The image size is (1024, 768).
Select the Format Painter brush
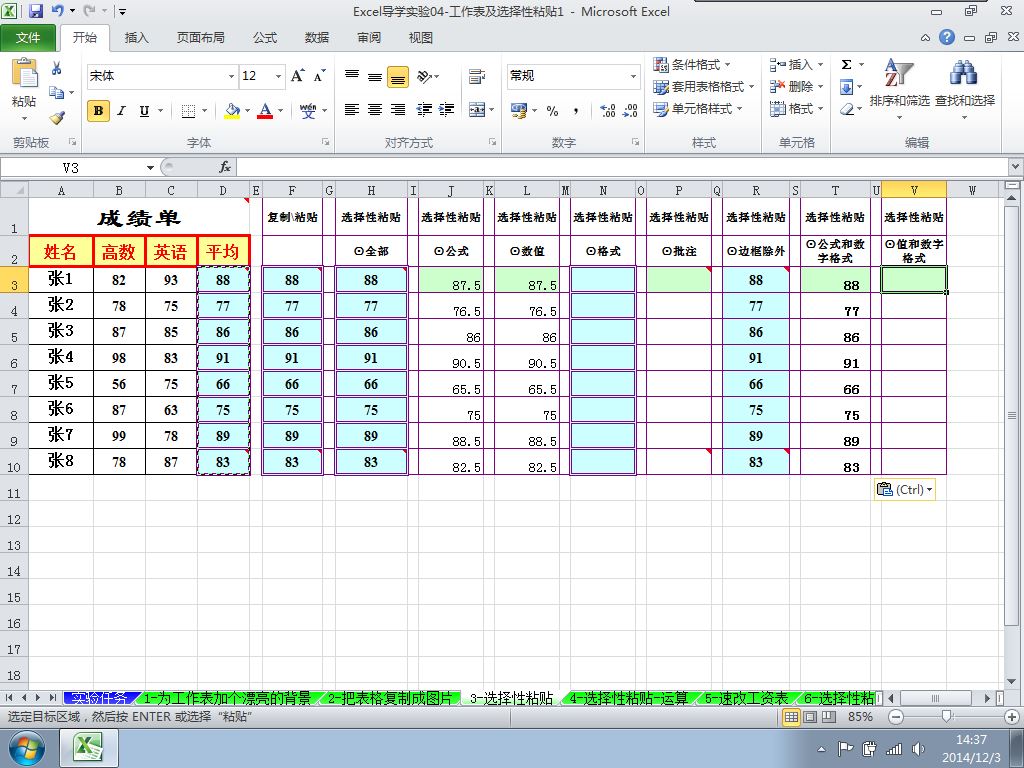(57, 118)
